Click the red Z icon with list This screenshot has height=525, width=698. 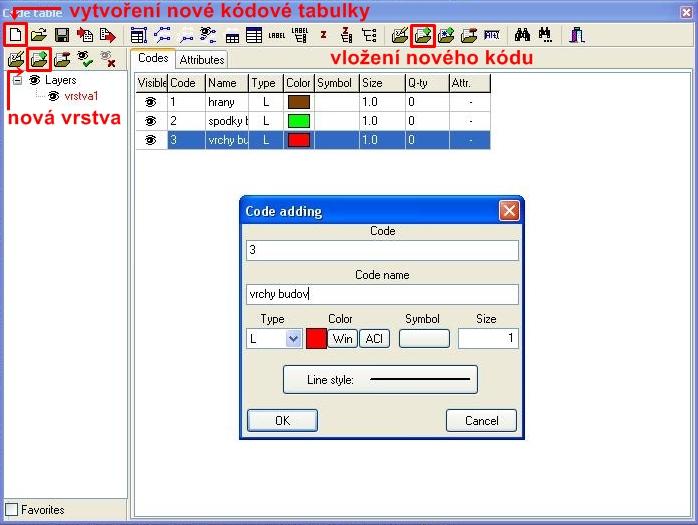click(x=346, y=35)
